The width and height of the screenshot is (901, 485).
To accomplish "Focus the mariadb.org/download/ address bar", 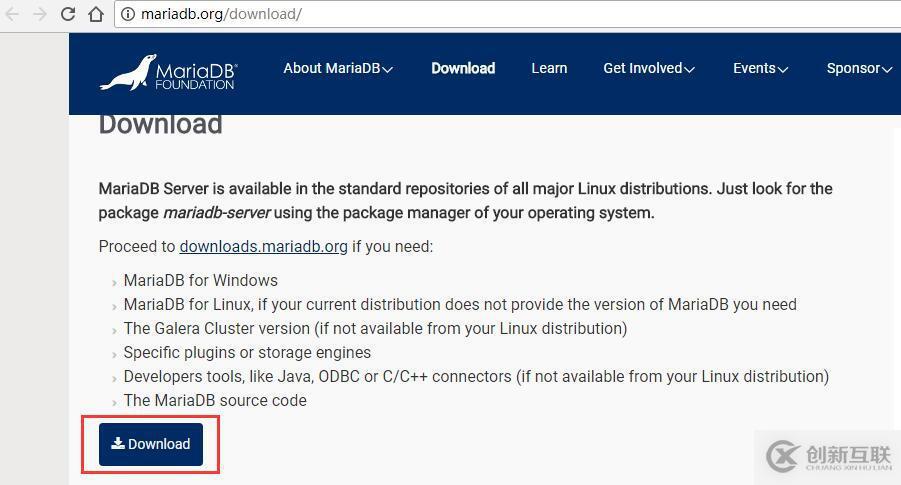I will [x=400, y=14].
